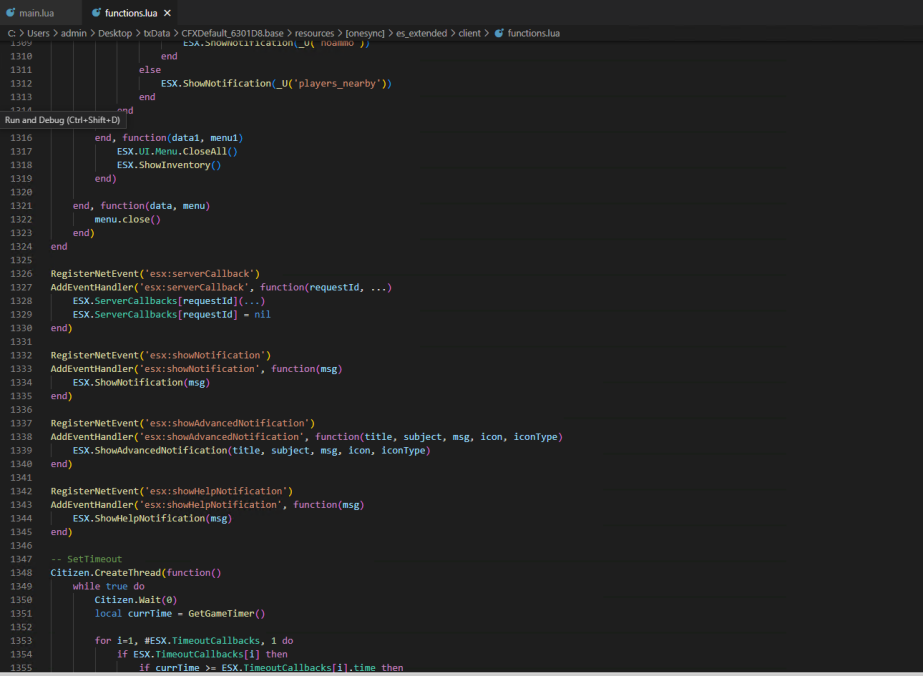Viewport: 923px width, 676px height.
Task: Click the Citizen.CreateThread call on line 1348
Action: click(x=105, y=573)
